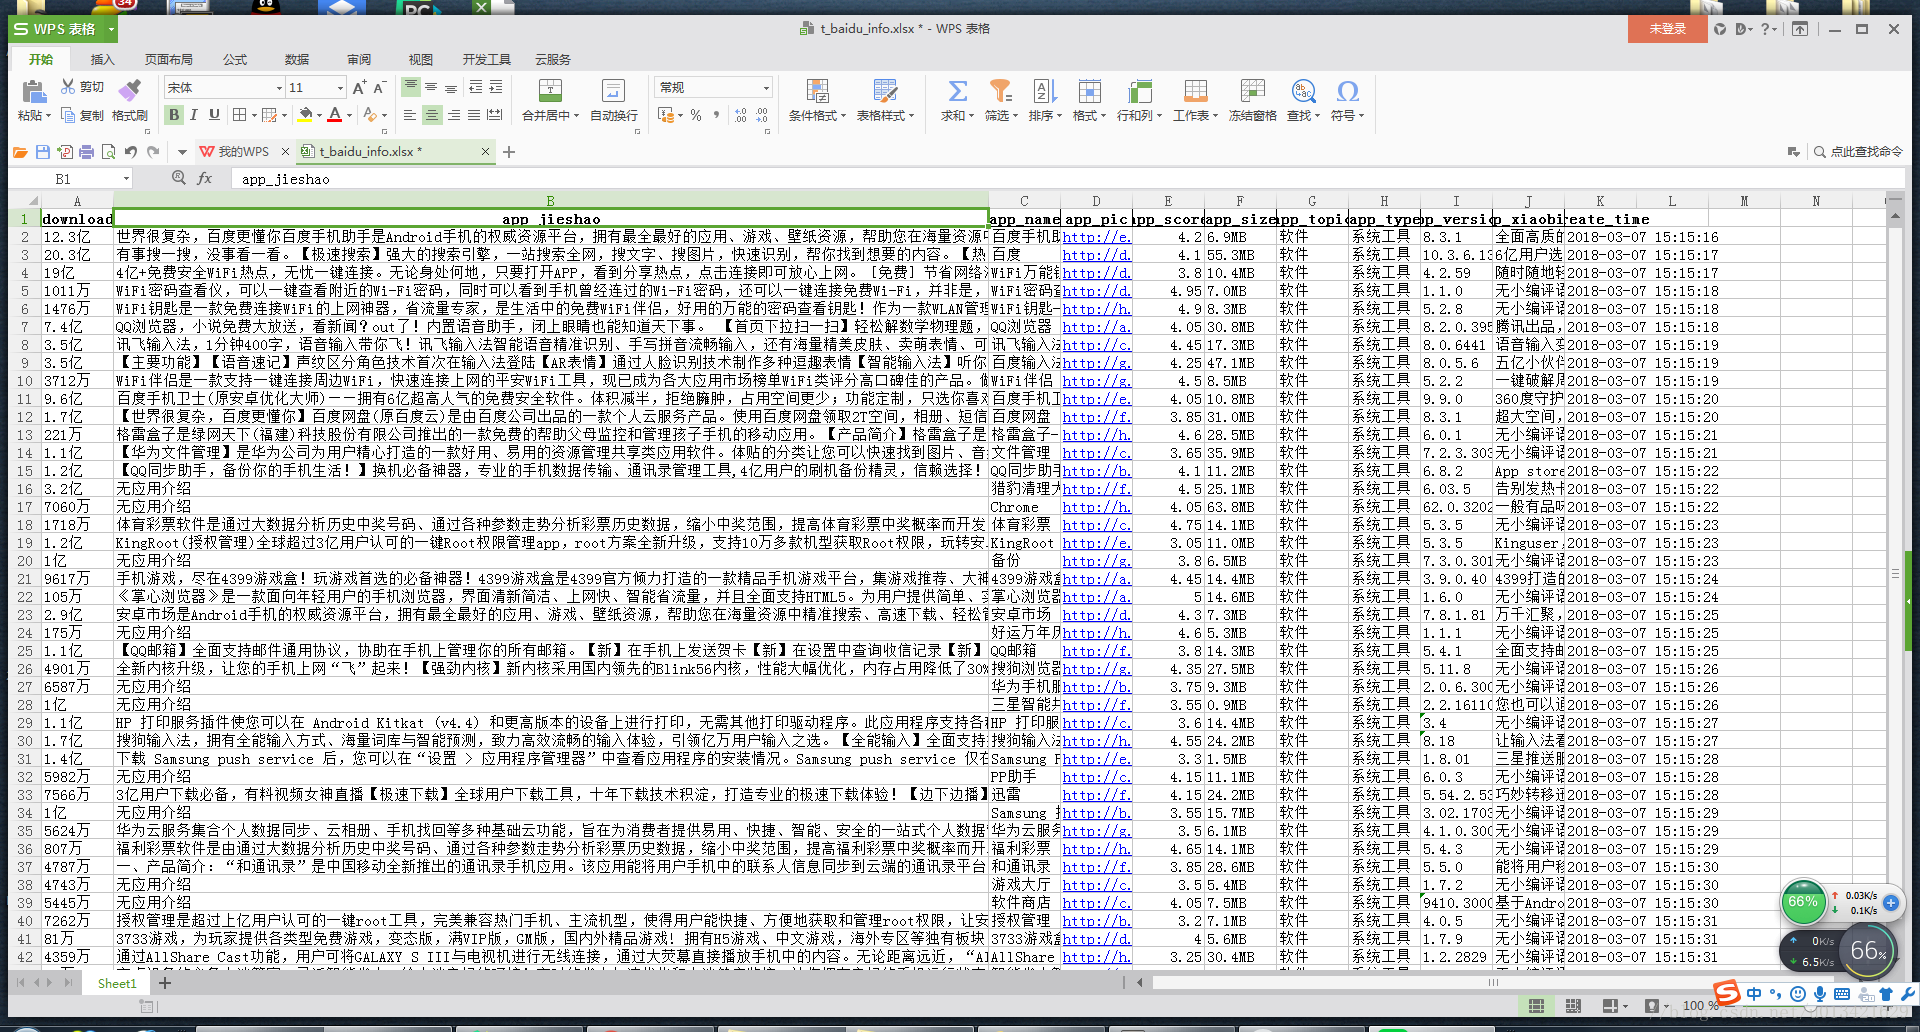Open the 审阅 (Review) tab
This screenshot has height=1032, width=1920.
[x=359, y=60]
